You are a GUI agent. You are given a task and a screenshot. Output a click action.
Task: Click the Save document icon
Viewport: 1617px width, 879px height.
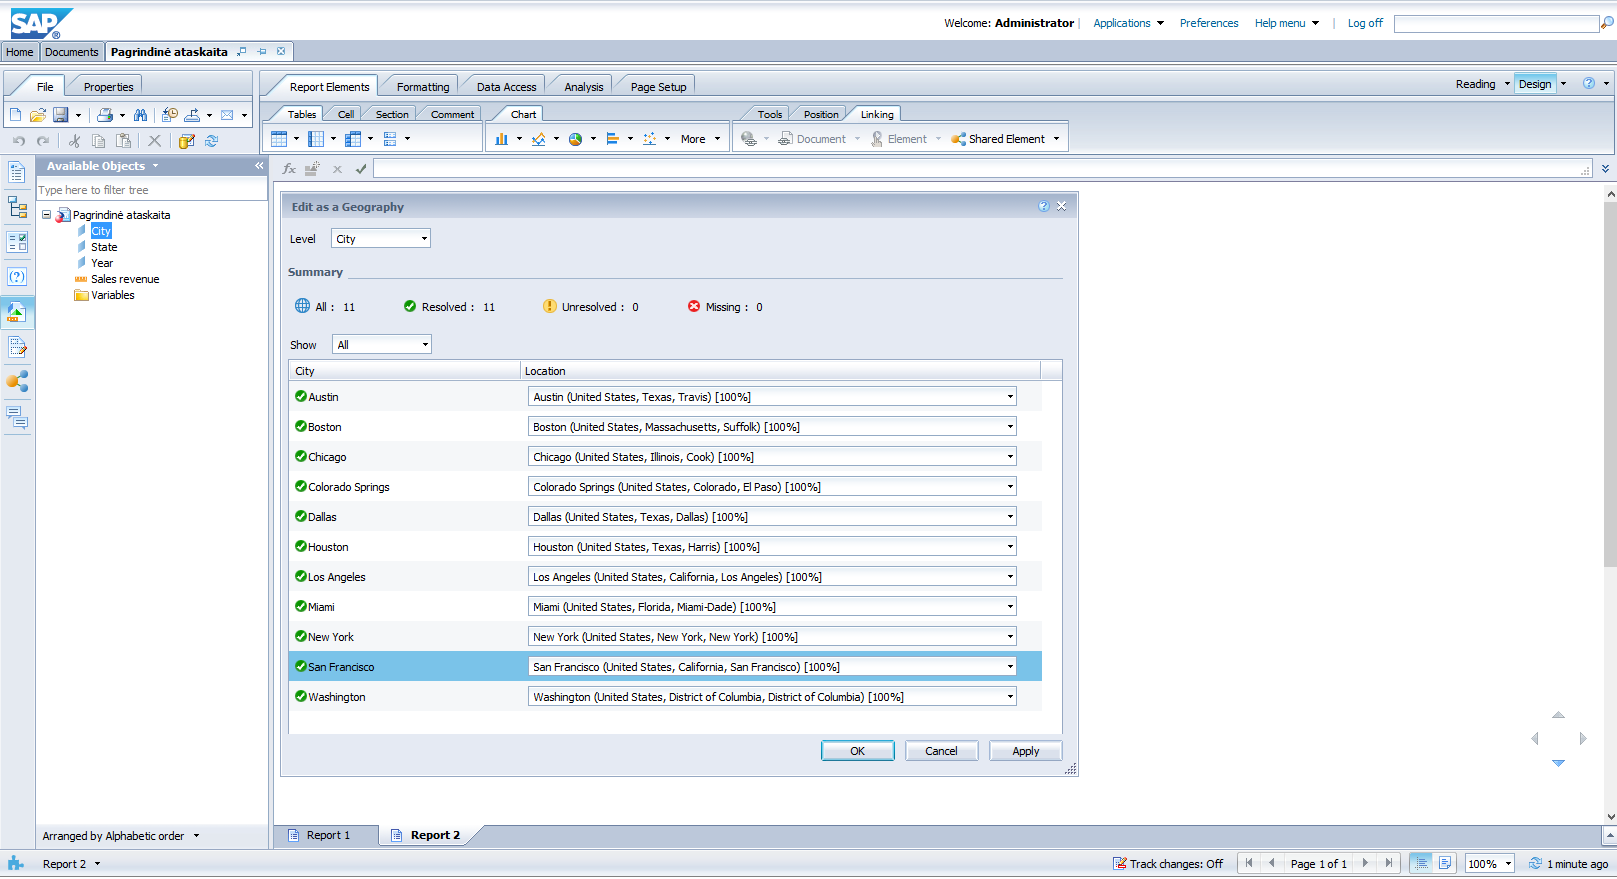click(61, 115)
